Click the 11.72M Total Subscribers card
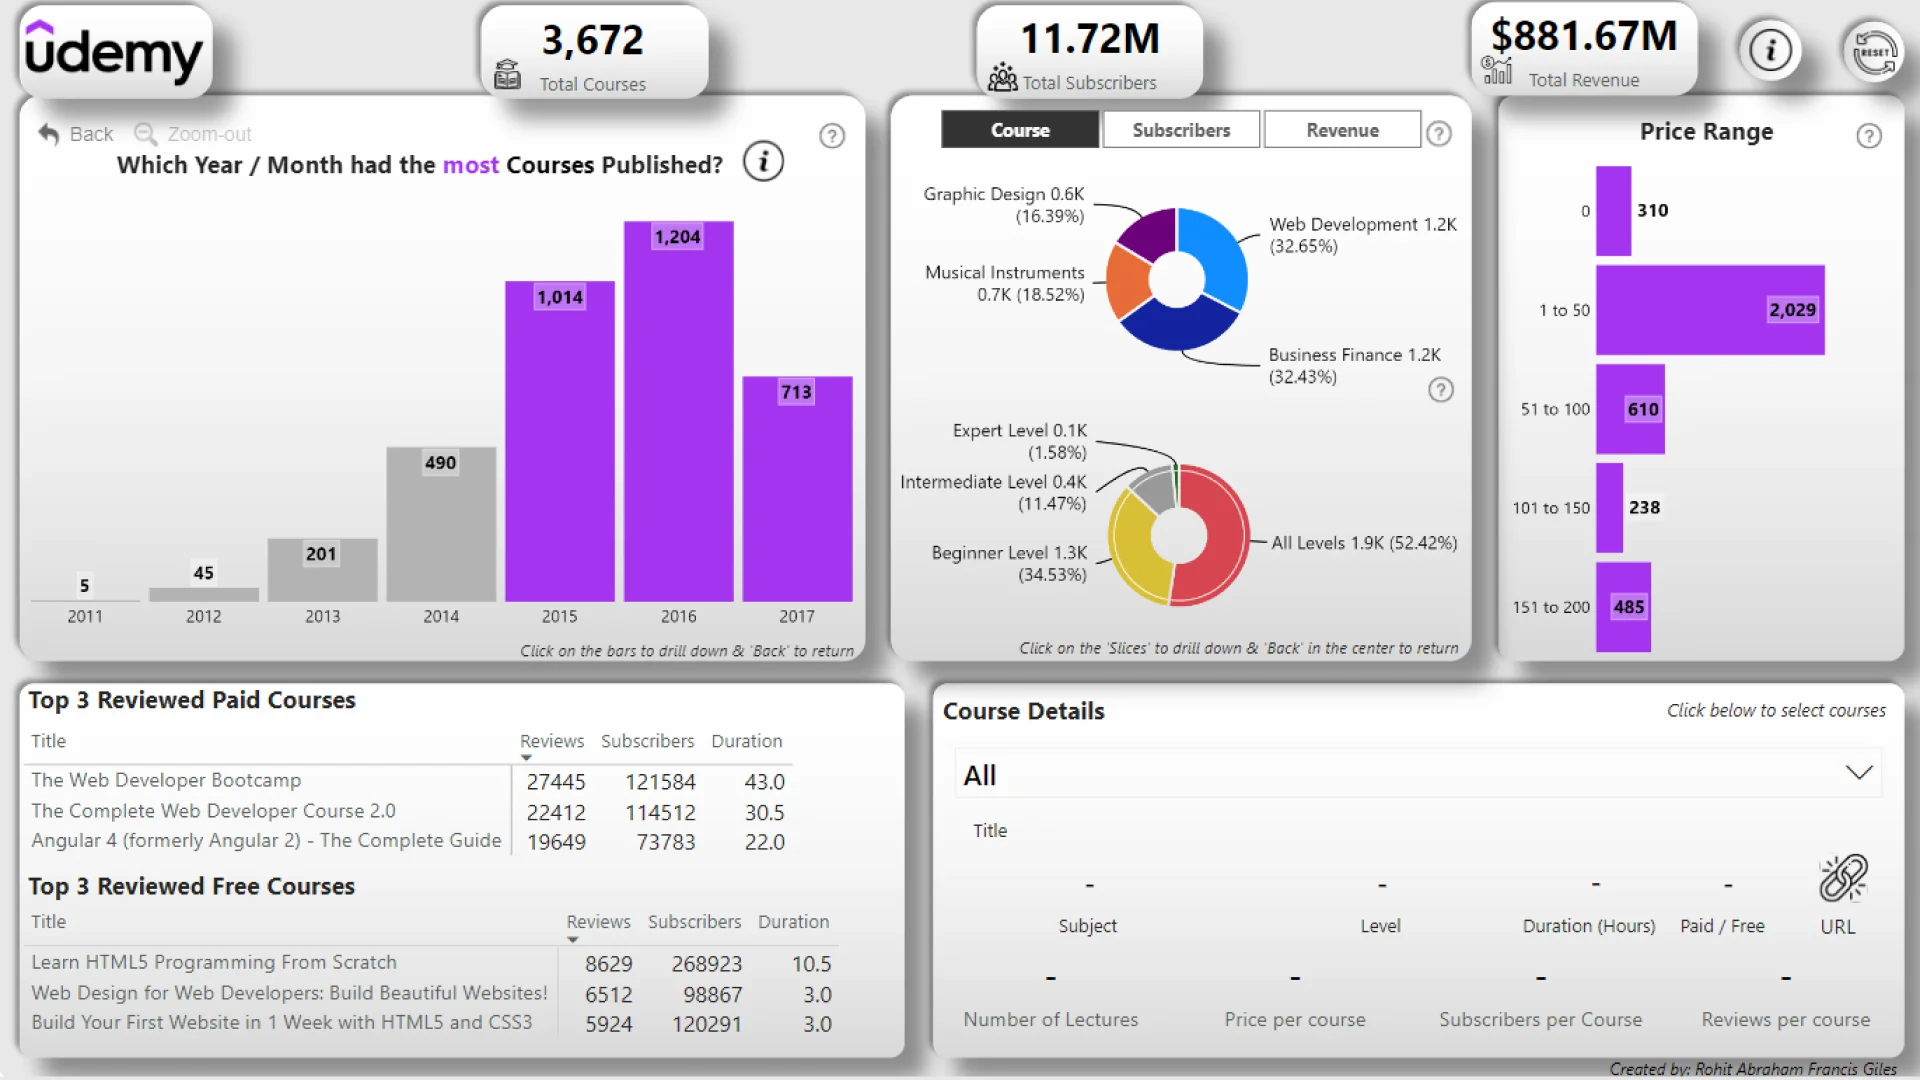Image resolution: width=1920 pixels, height=1080 pixels. [x=1089, y=52]
